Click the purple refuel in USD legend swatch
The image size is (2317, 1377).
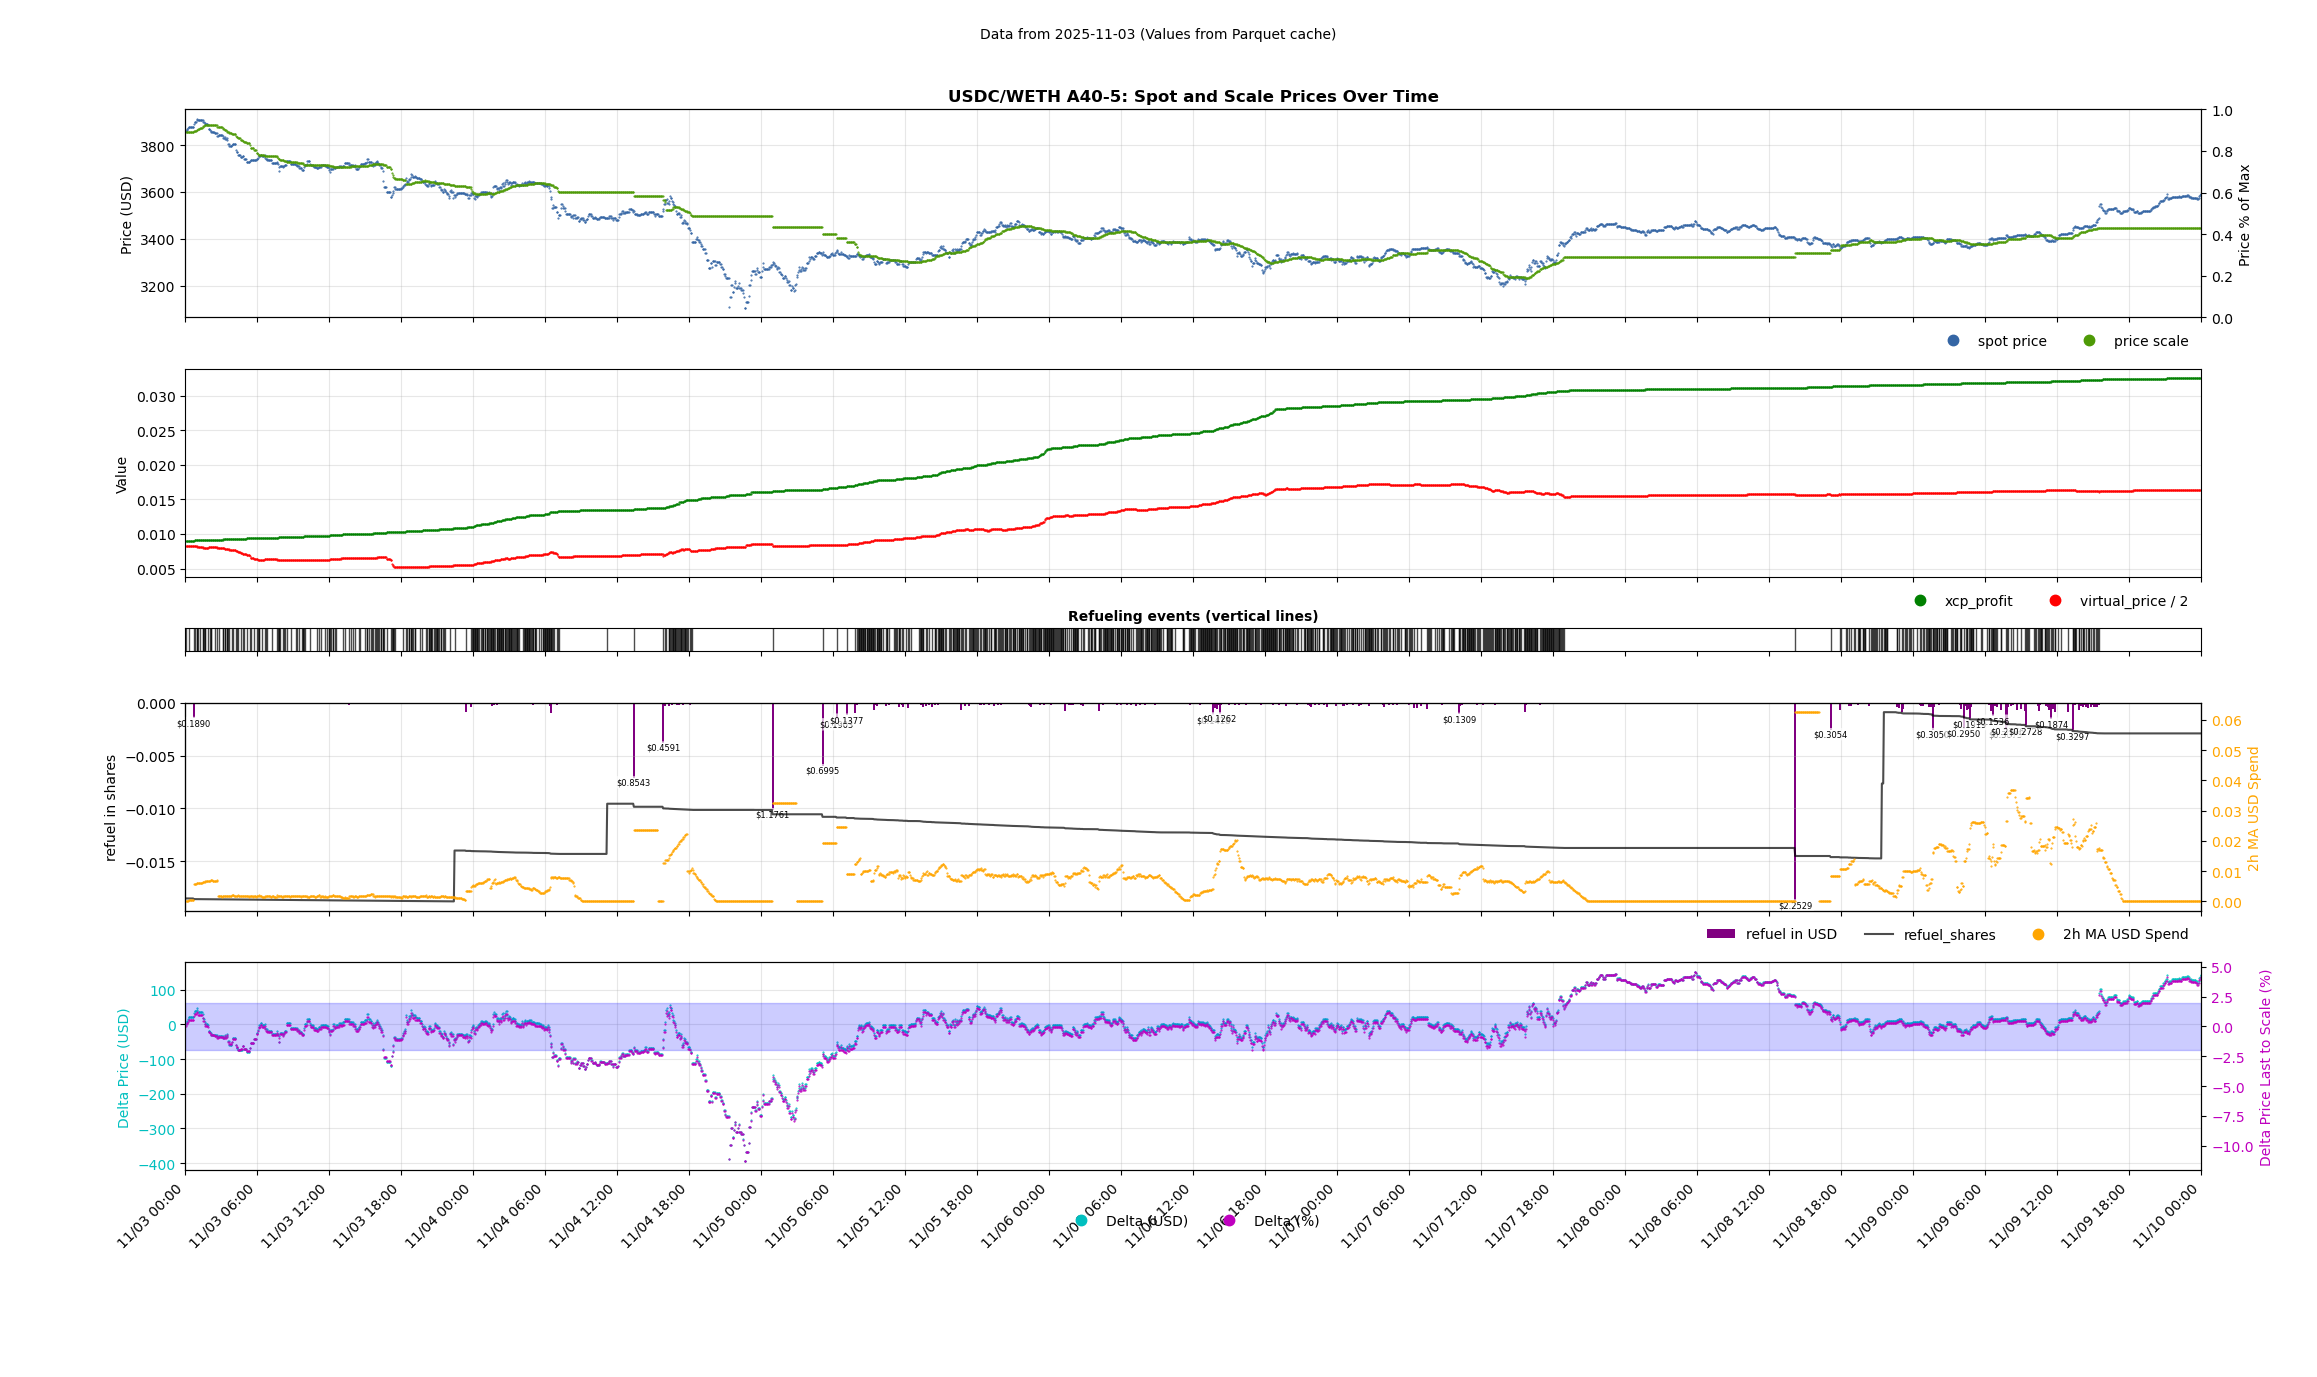[1720, 934]
